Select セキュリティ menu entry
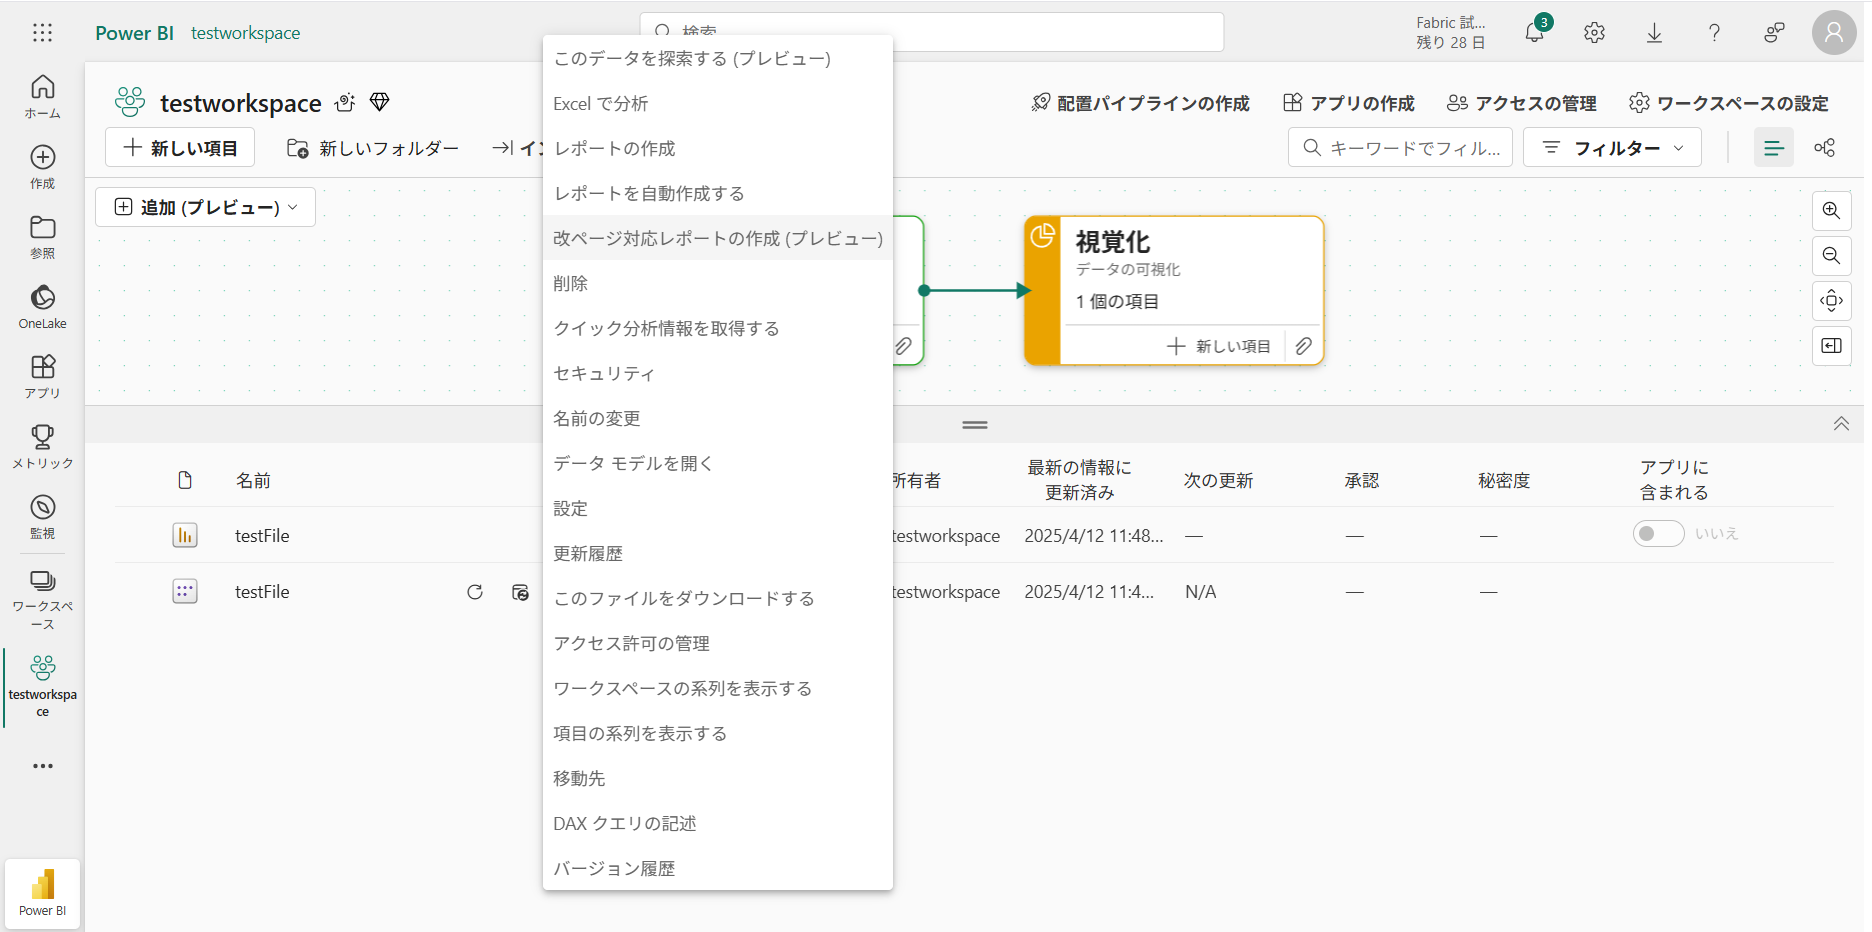This screenshot has height=932, width=1872. click(x=718, y=373)
